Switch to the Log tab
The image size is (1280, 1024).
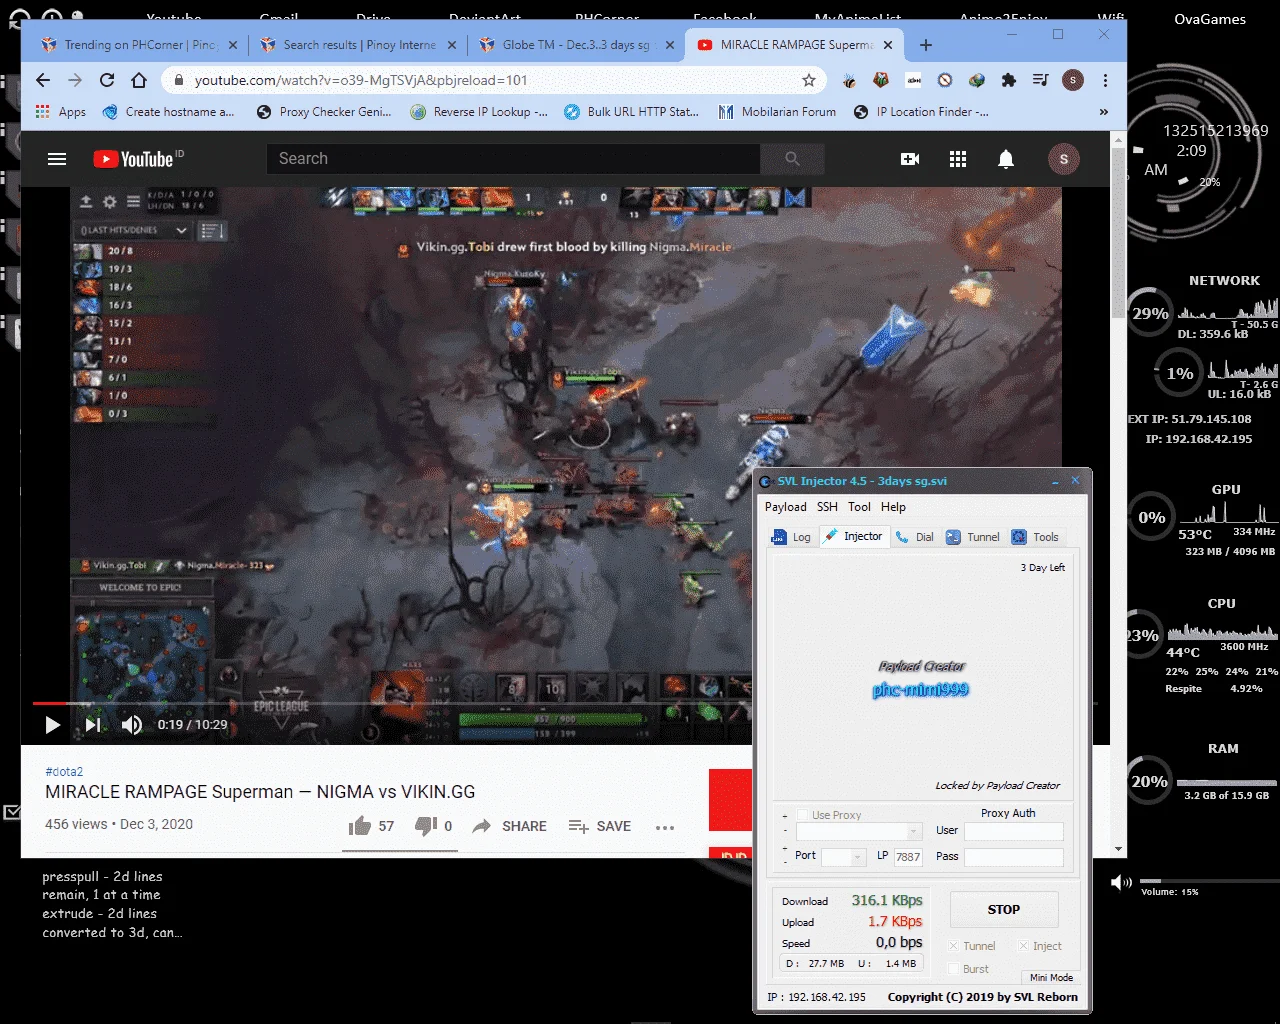click(791, 537)
